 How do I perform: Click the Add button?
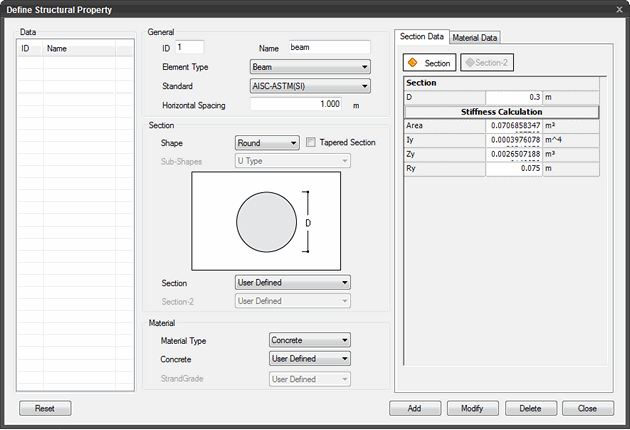click(x=414, y=409)
